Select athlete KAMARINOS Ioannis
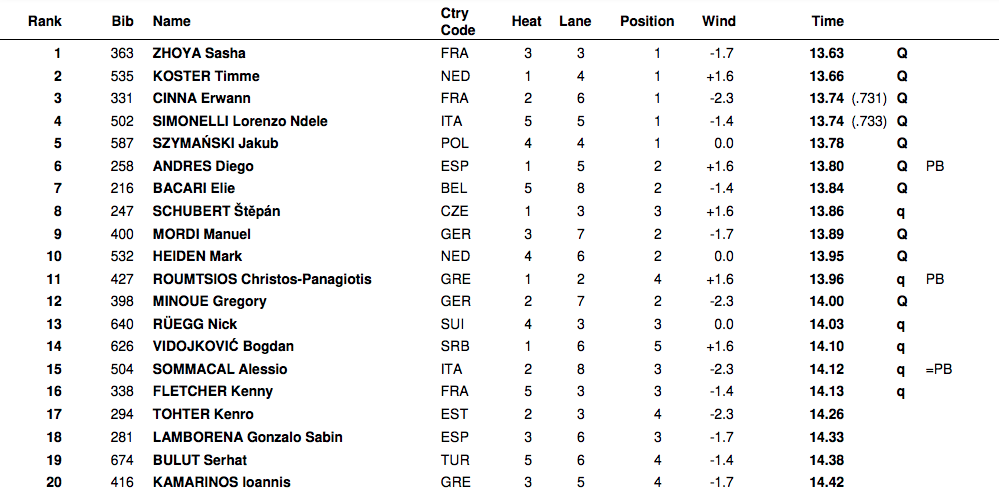 point(221,482)
